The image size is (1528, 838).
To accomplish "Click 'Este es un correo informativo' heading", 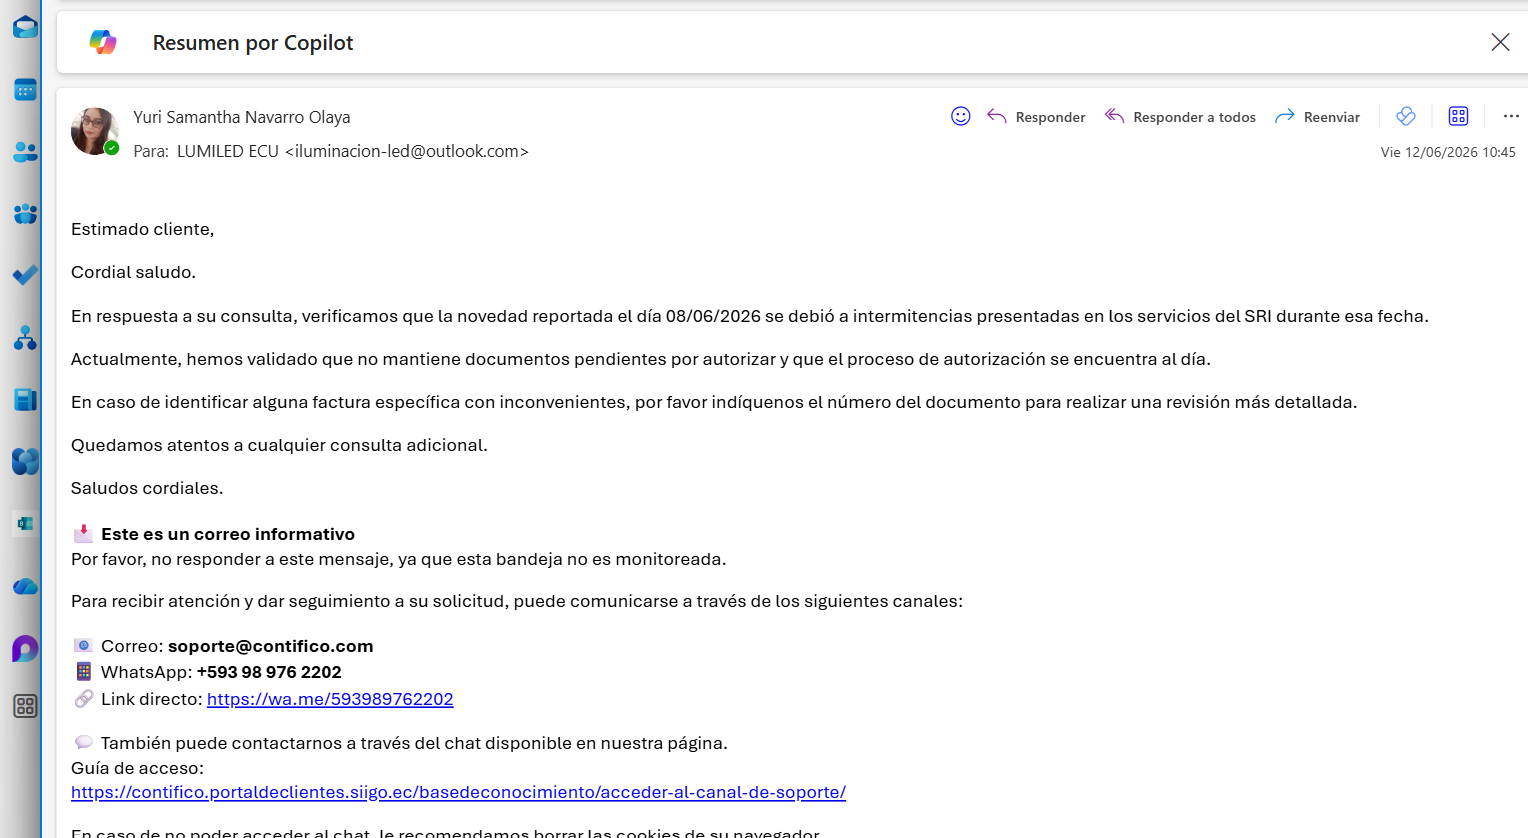I will coord(228,534).
